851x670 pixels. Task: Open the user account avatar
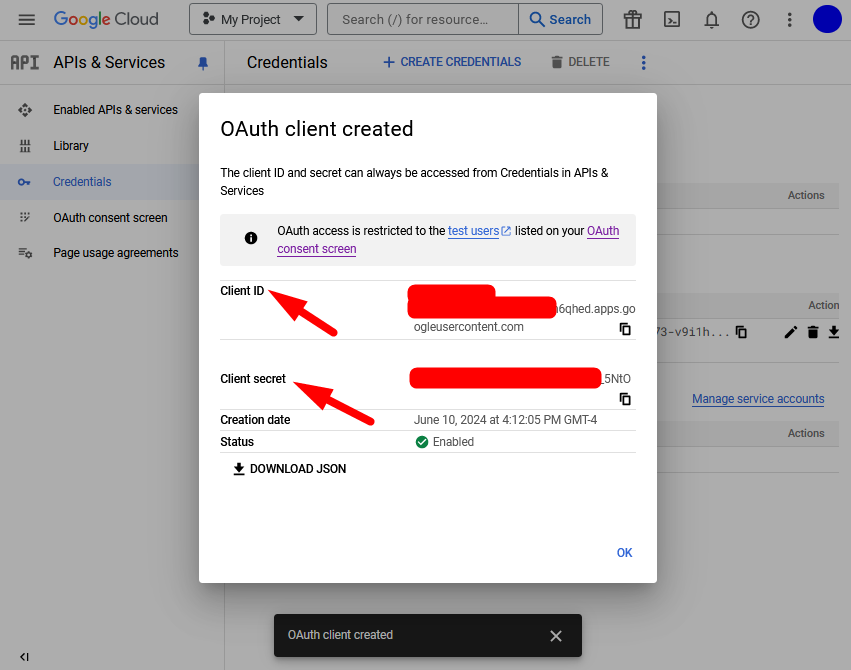tap(827, 19)
